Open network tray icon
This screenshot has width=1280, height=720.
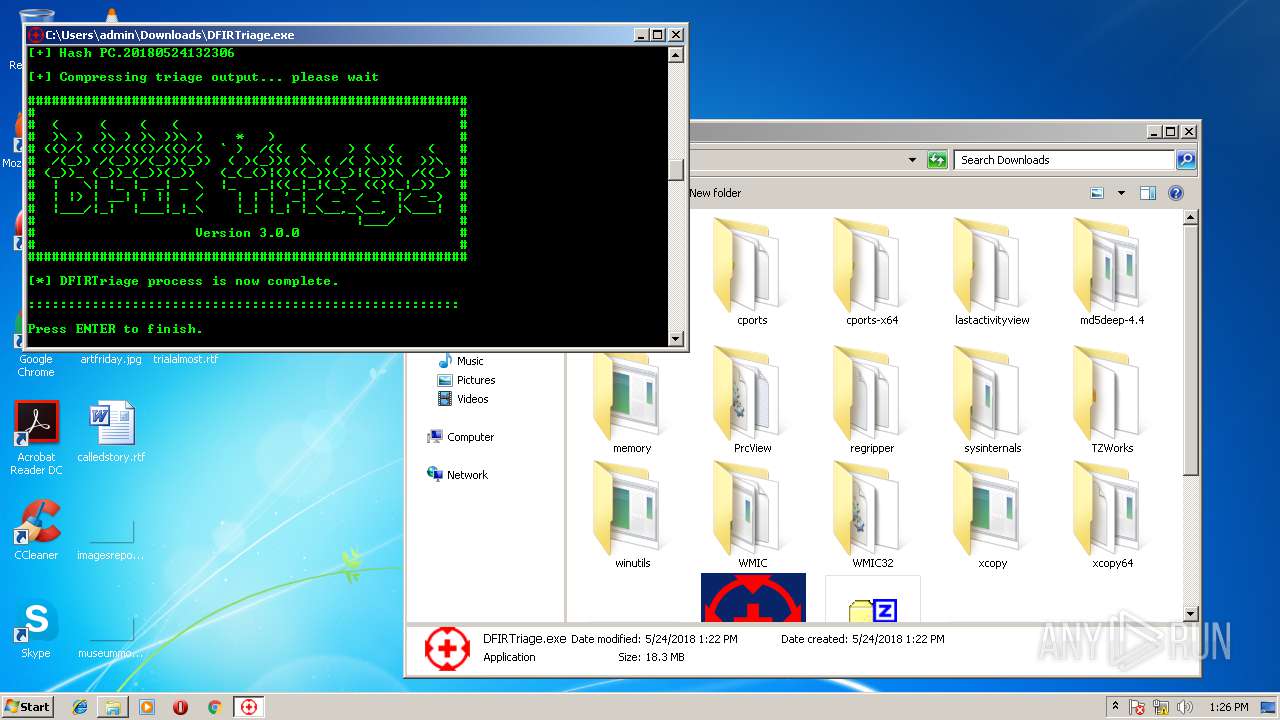[1163, 707]
